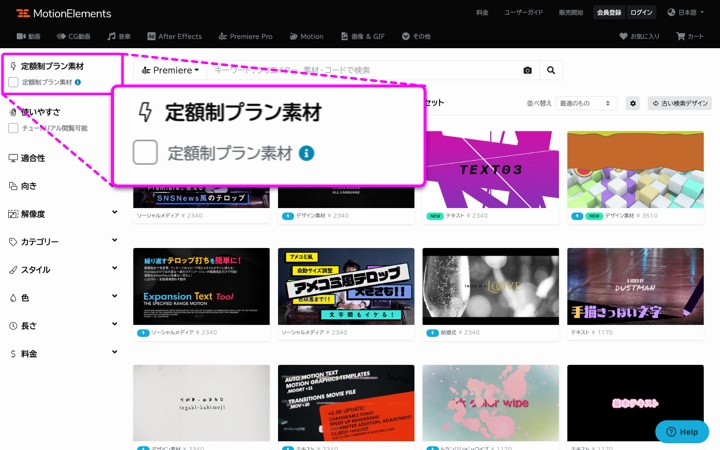Image resolution: width=720 pixels, height=450 pixels.
Task: Open the 並べ替え sort dropdown
Action: (586, 103)
